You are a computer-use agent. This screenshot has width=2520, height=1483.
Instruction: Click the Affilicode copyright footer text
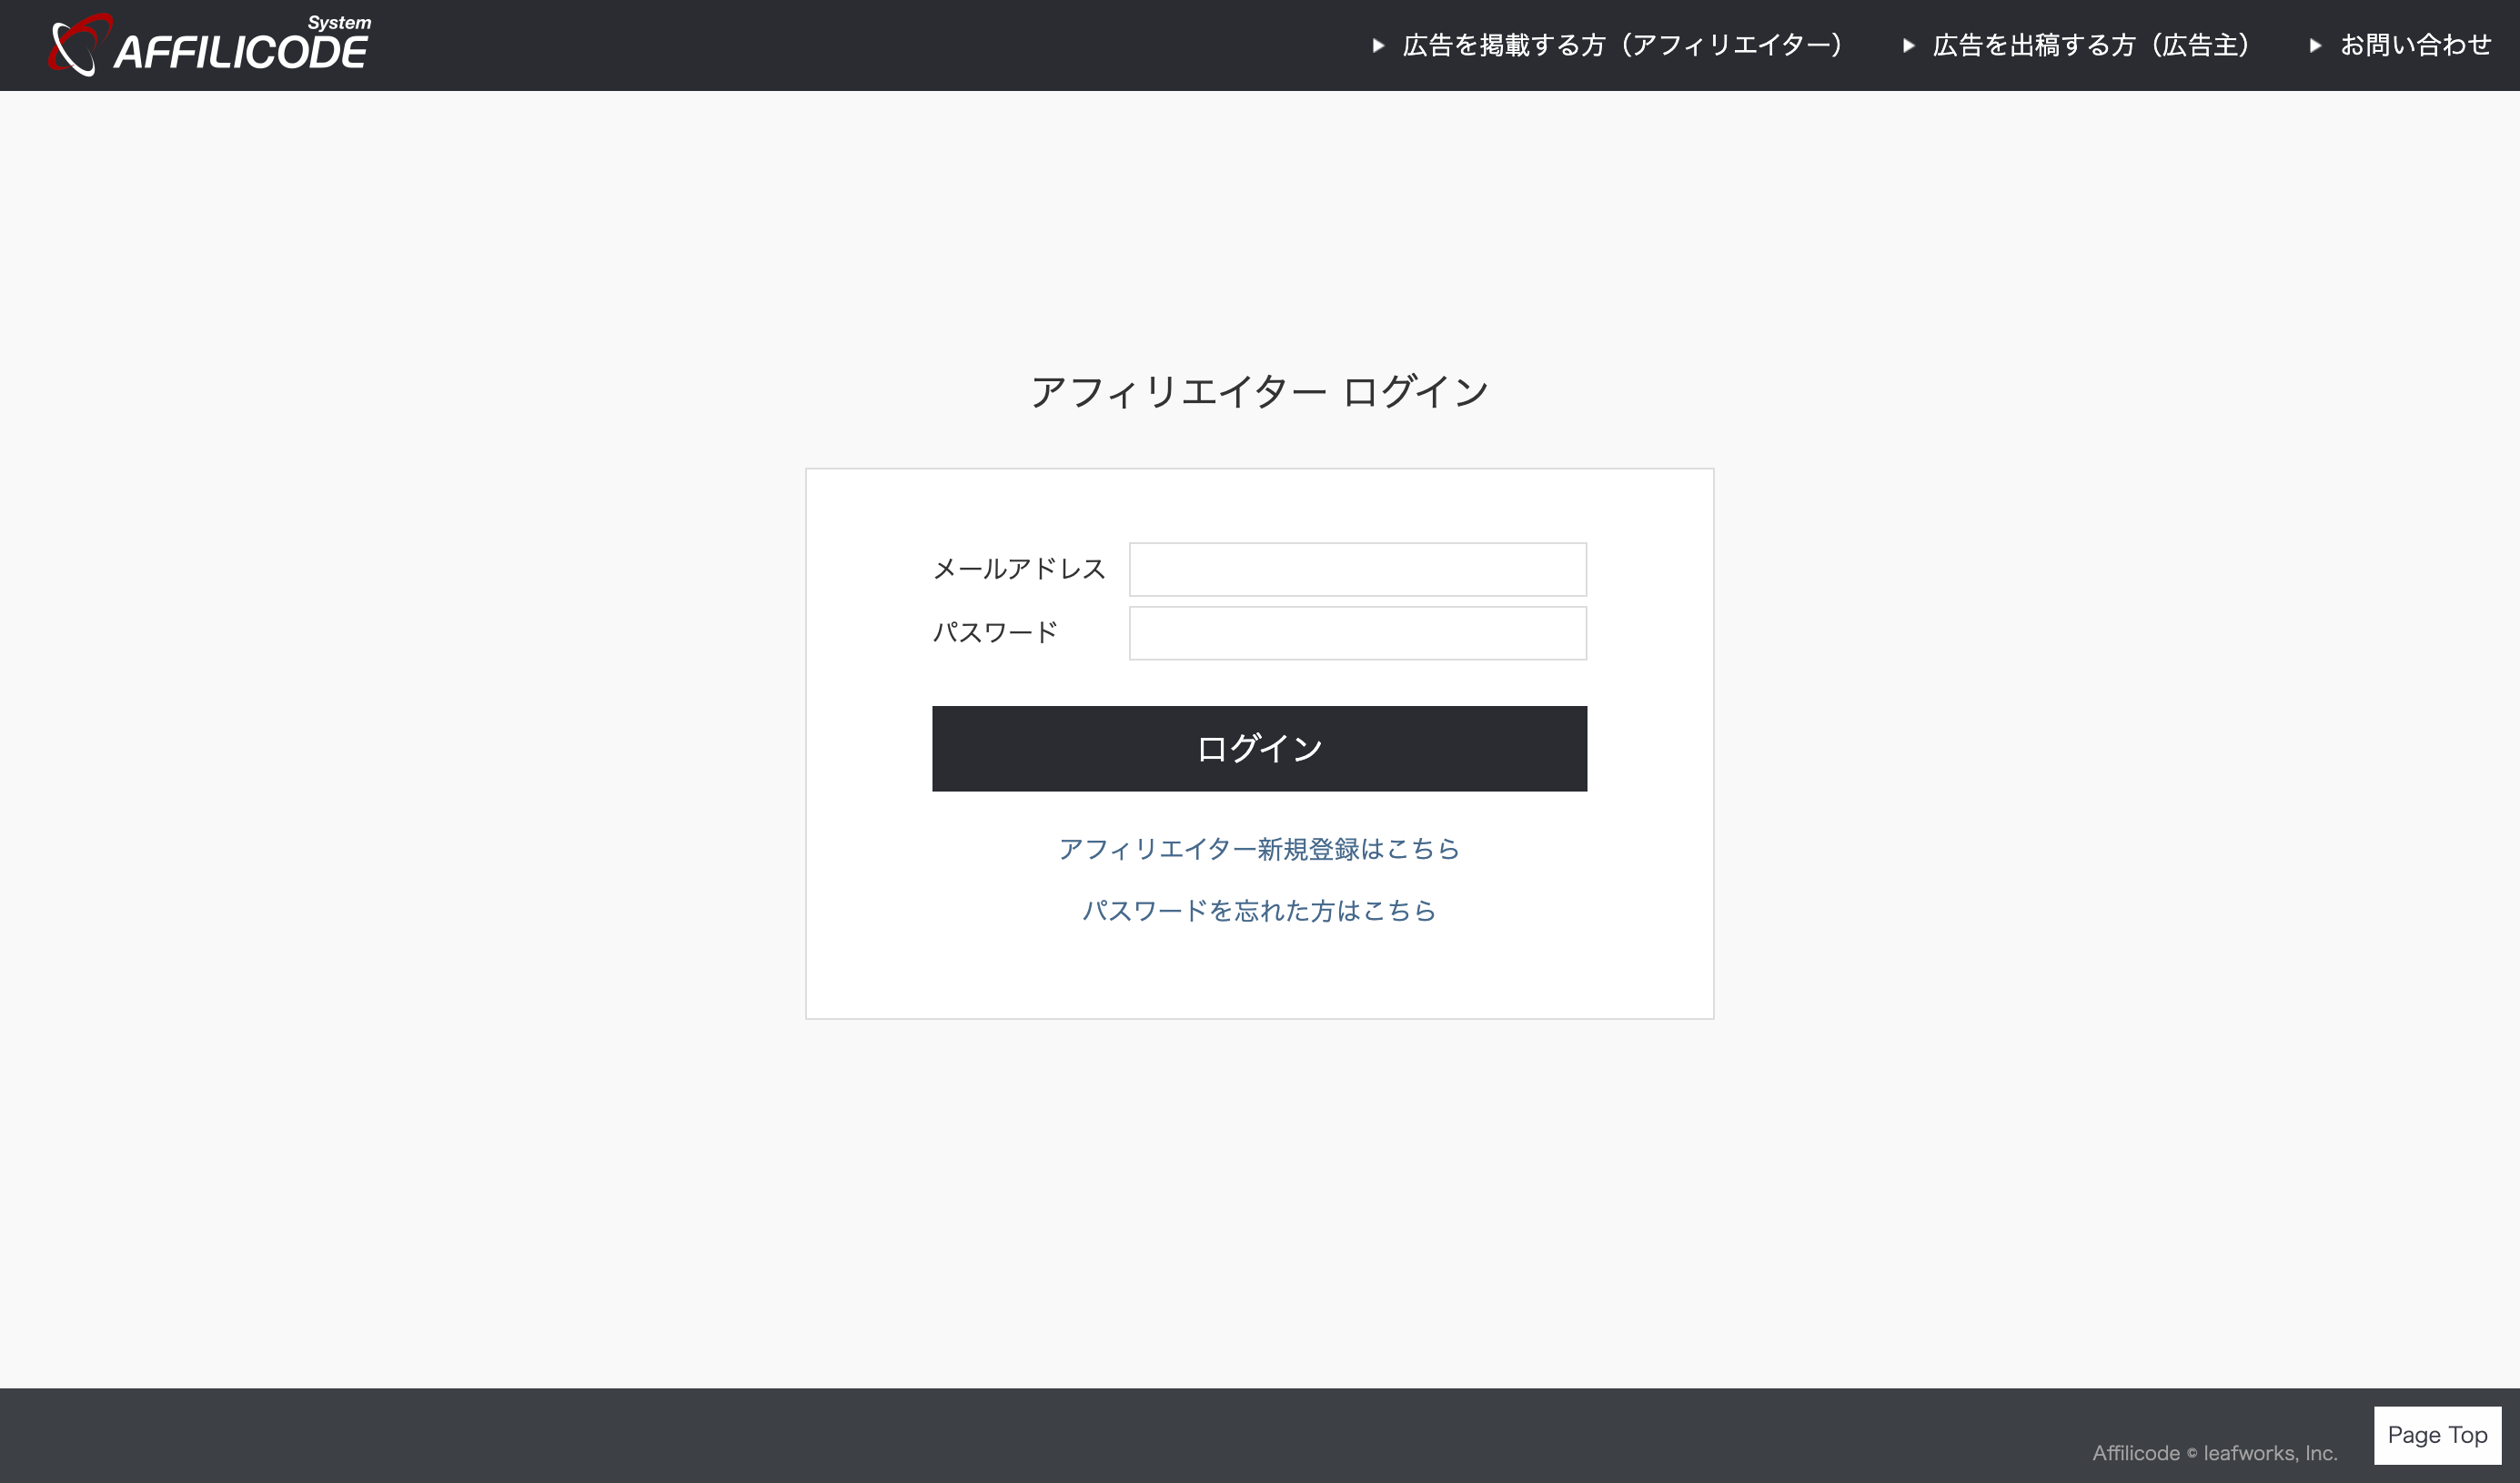point(2135,1453)
